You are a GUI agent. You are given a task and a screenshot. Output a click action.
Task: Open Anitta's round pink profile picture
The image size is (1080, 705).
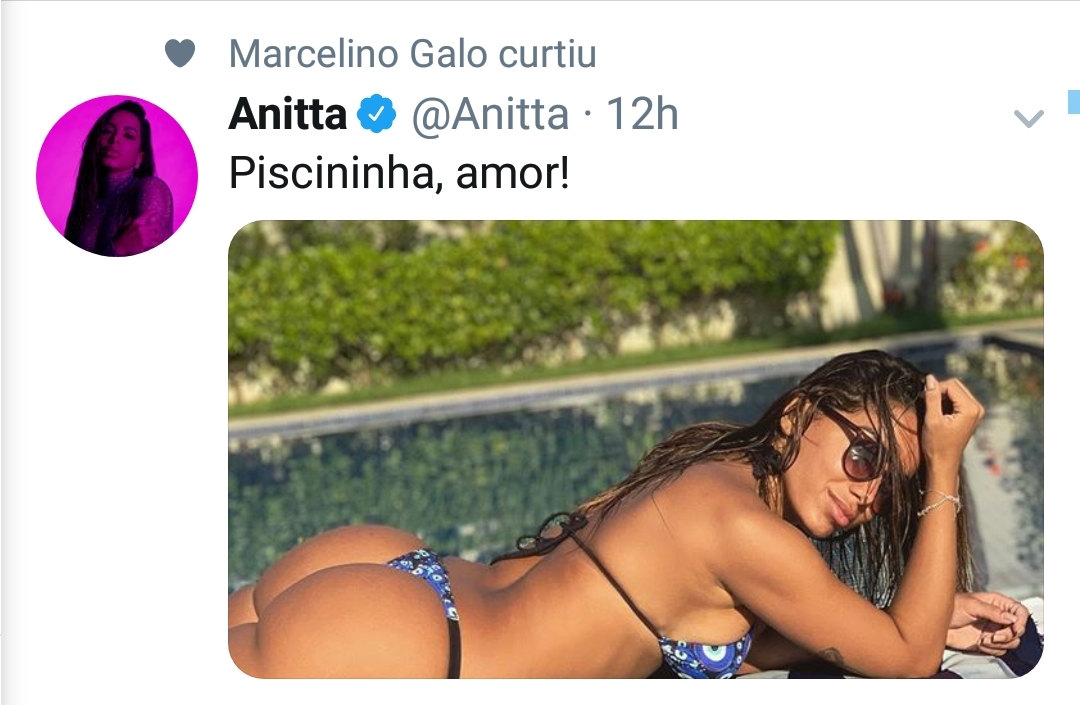pyautogui.click(x=117, y=176)
